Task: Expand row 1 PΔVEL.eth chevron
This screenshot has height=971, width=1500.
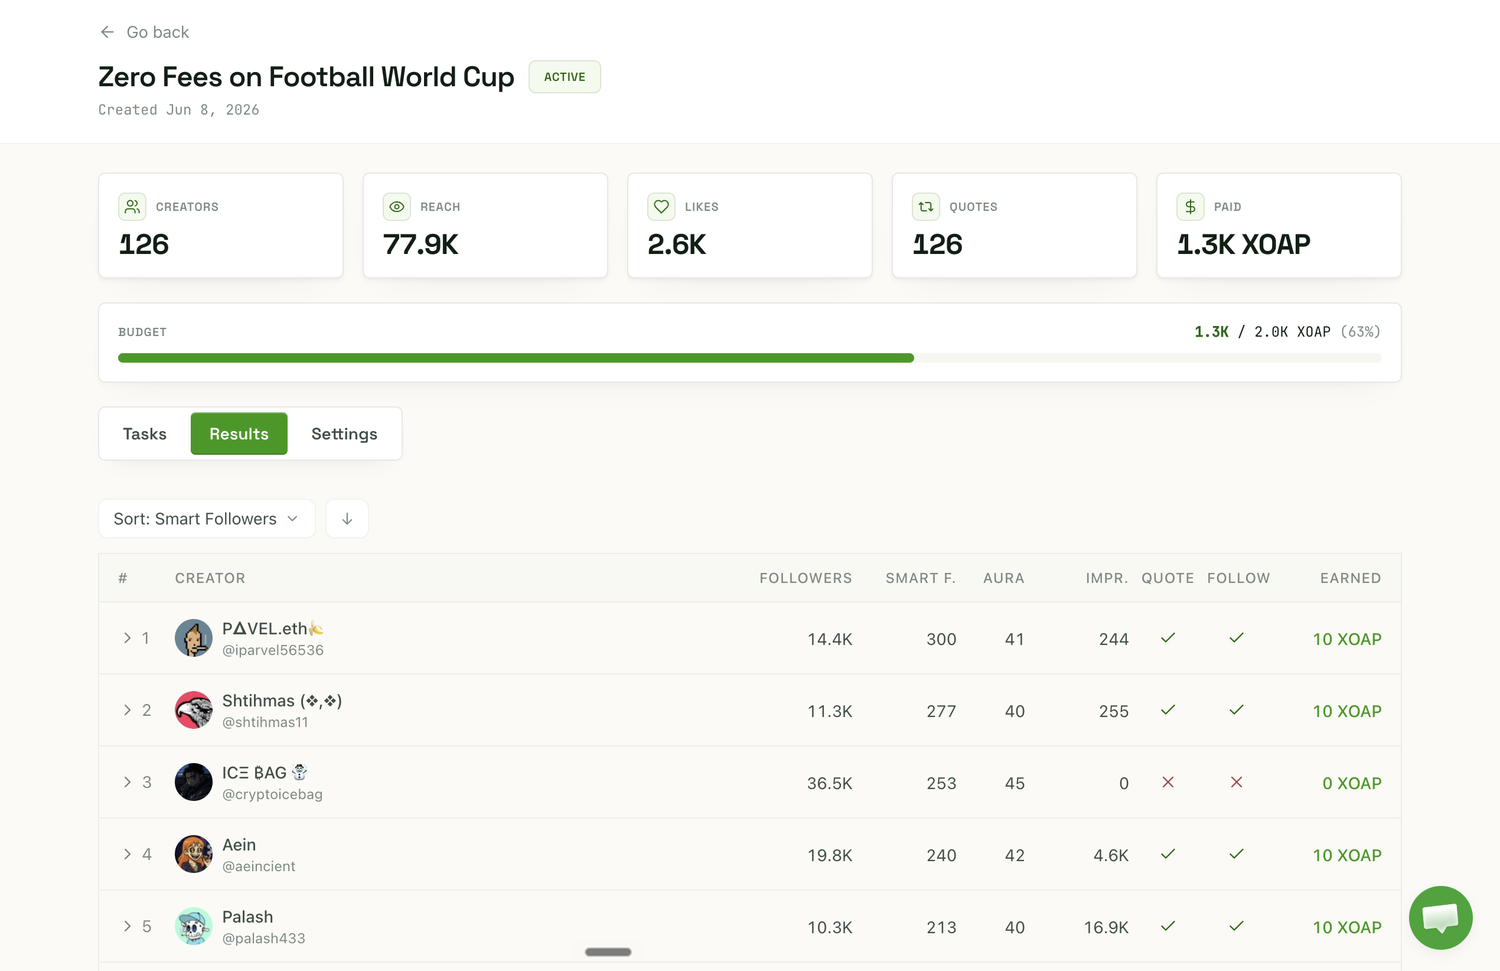Action: pos(127,638)
